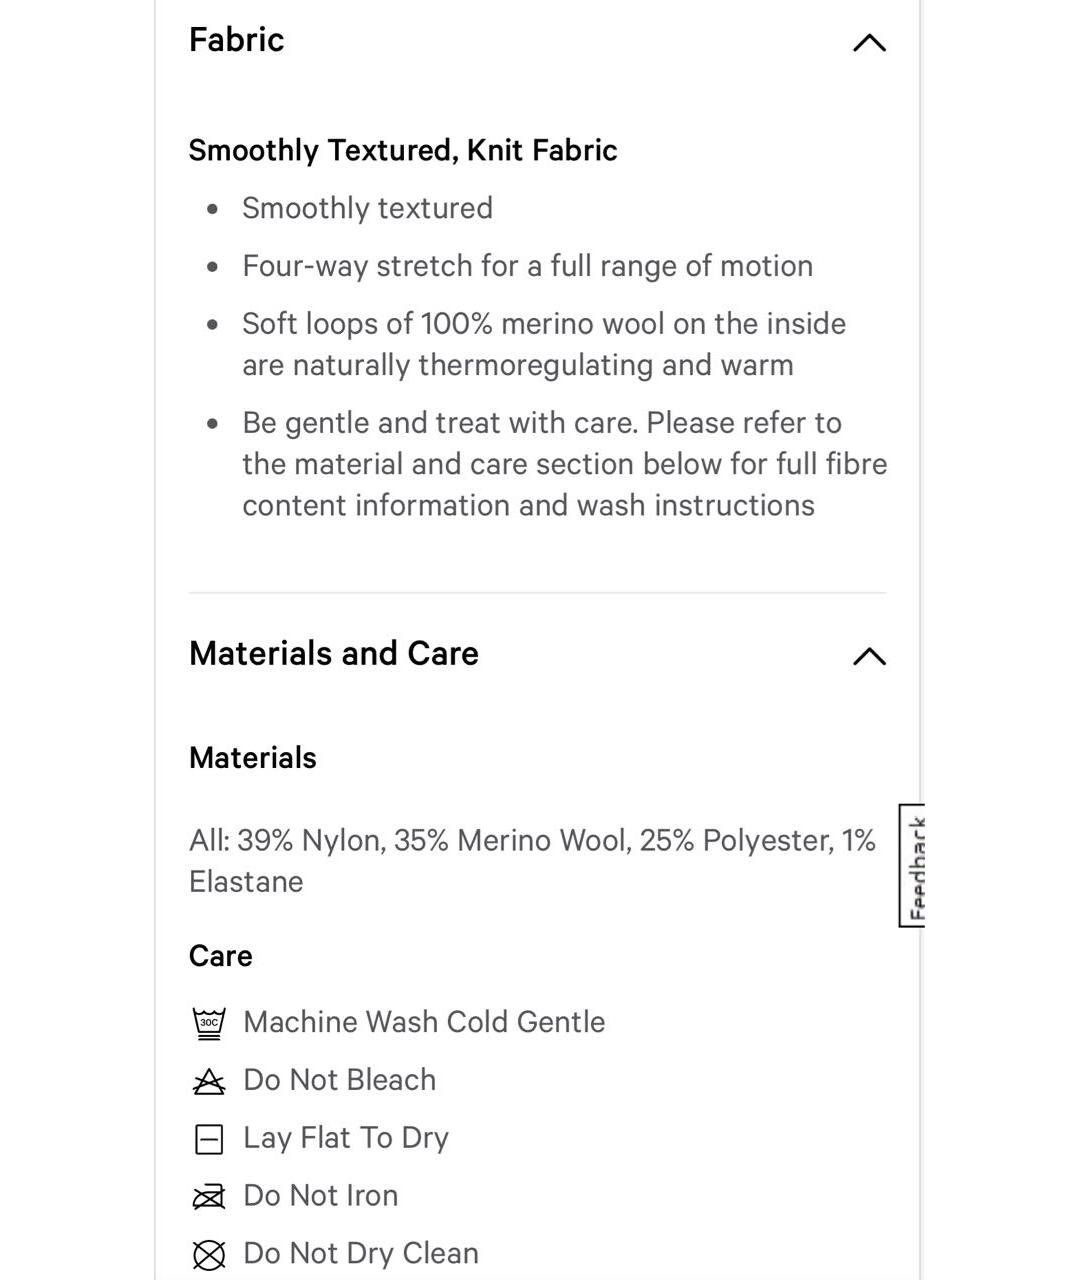1080x1280 pixels.
Task: Open the Feedback side tab
Action: click(x=912, y=865)
